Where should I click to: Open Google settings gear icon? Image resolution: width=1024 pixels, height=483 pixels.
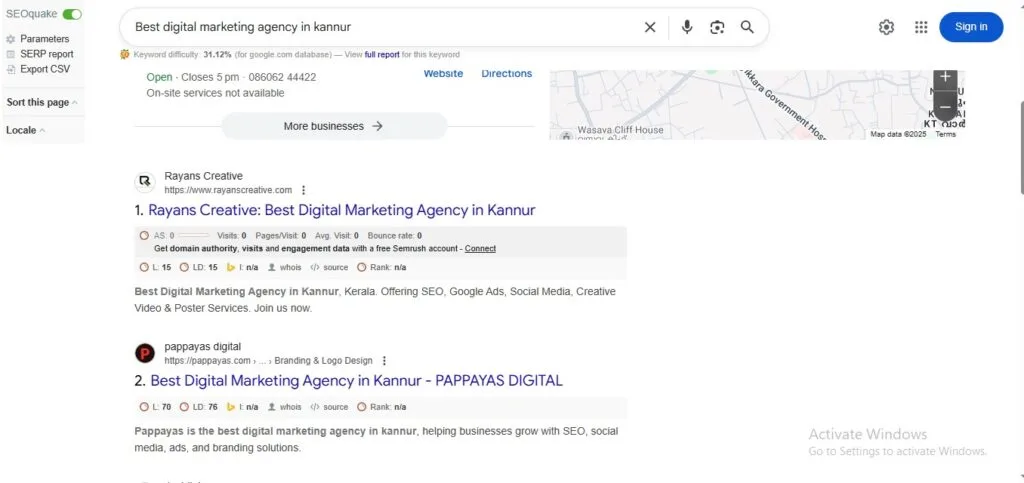886,27
